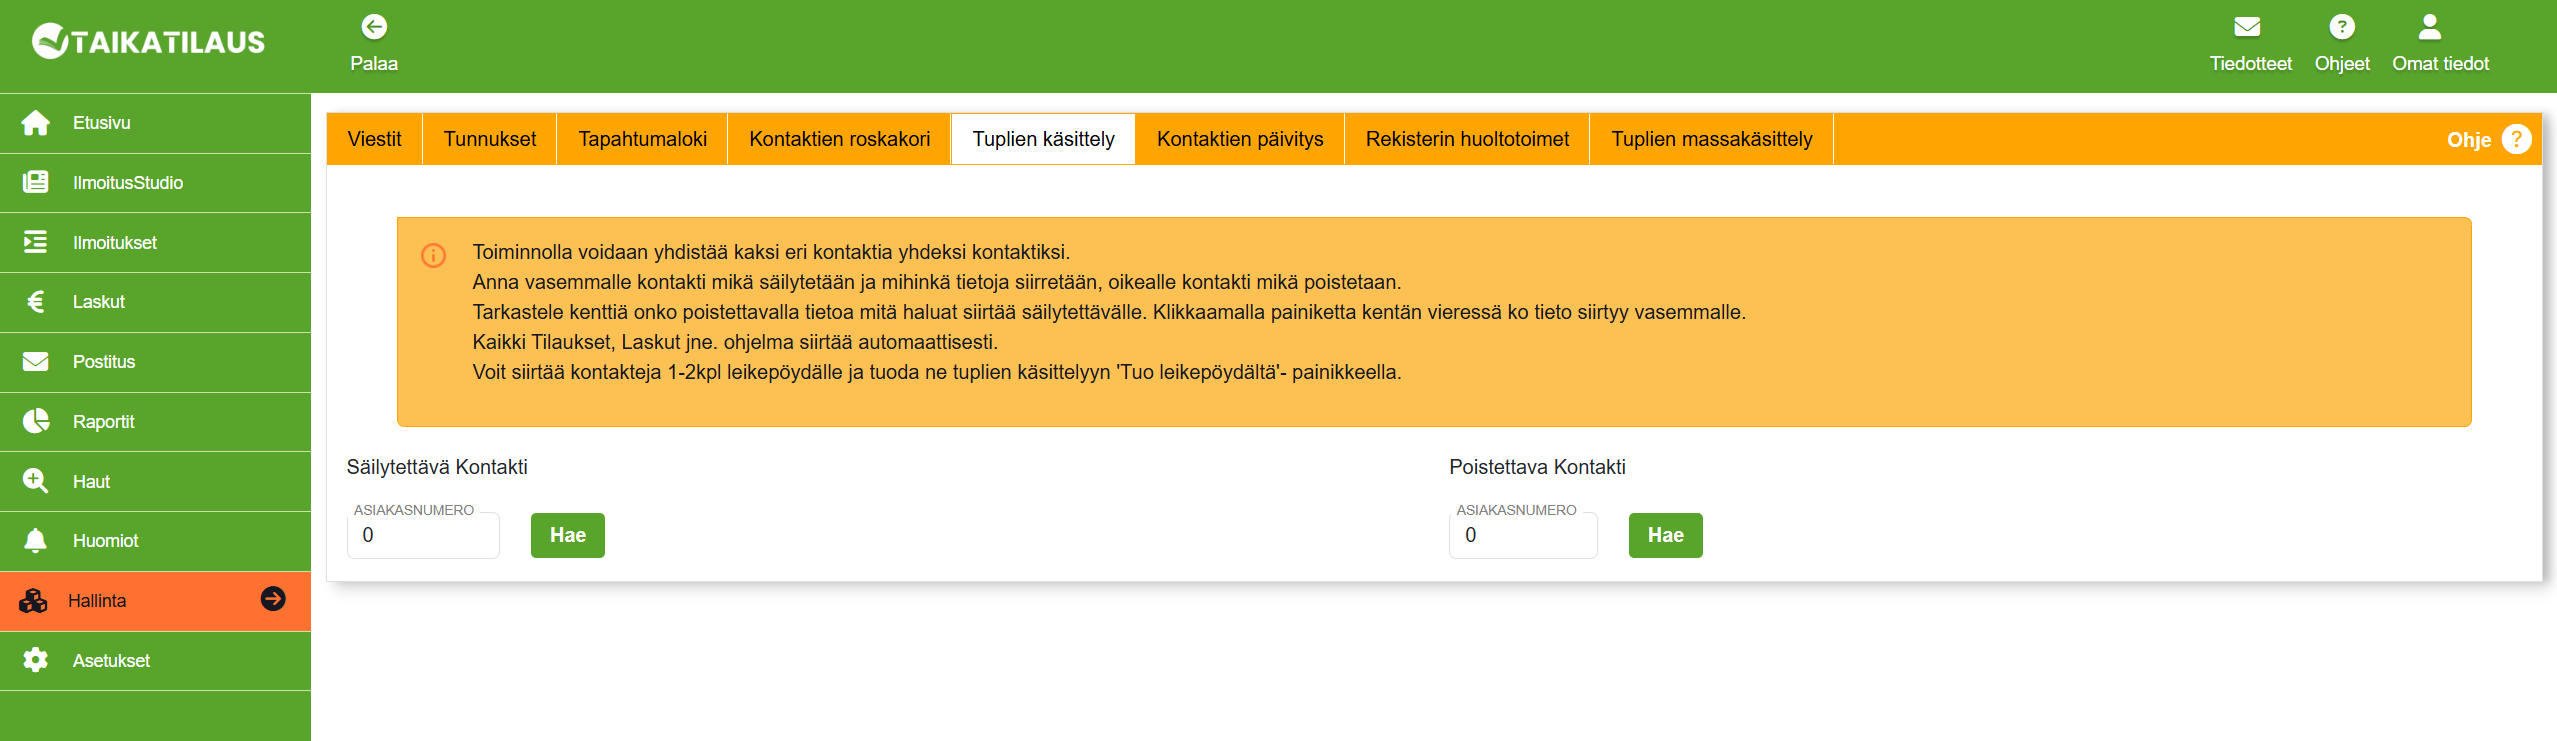Click the Omat tiedot label
The image size is (2557, 741).
(2440, 64)
